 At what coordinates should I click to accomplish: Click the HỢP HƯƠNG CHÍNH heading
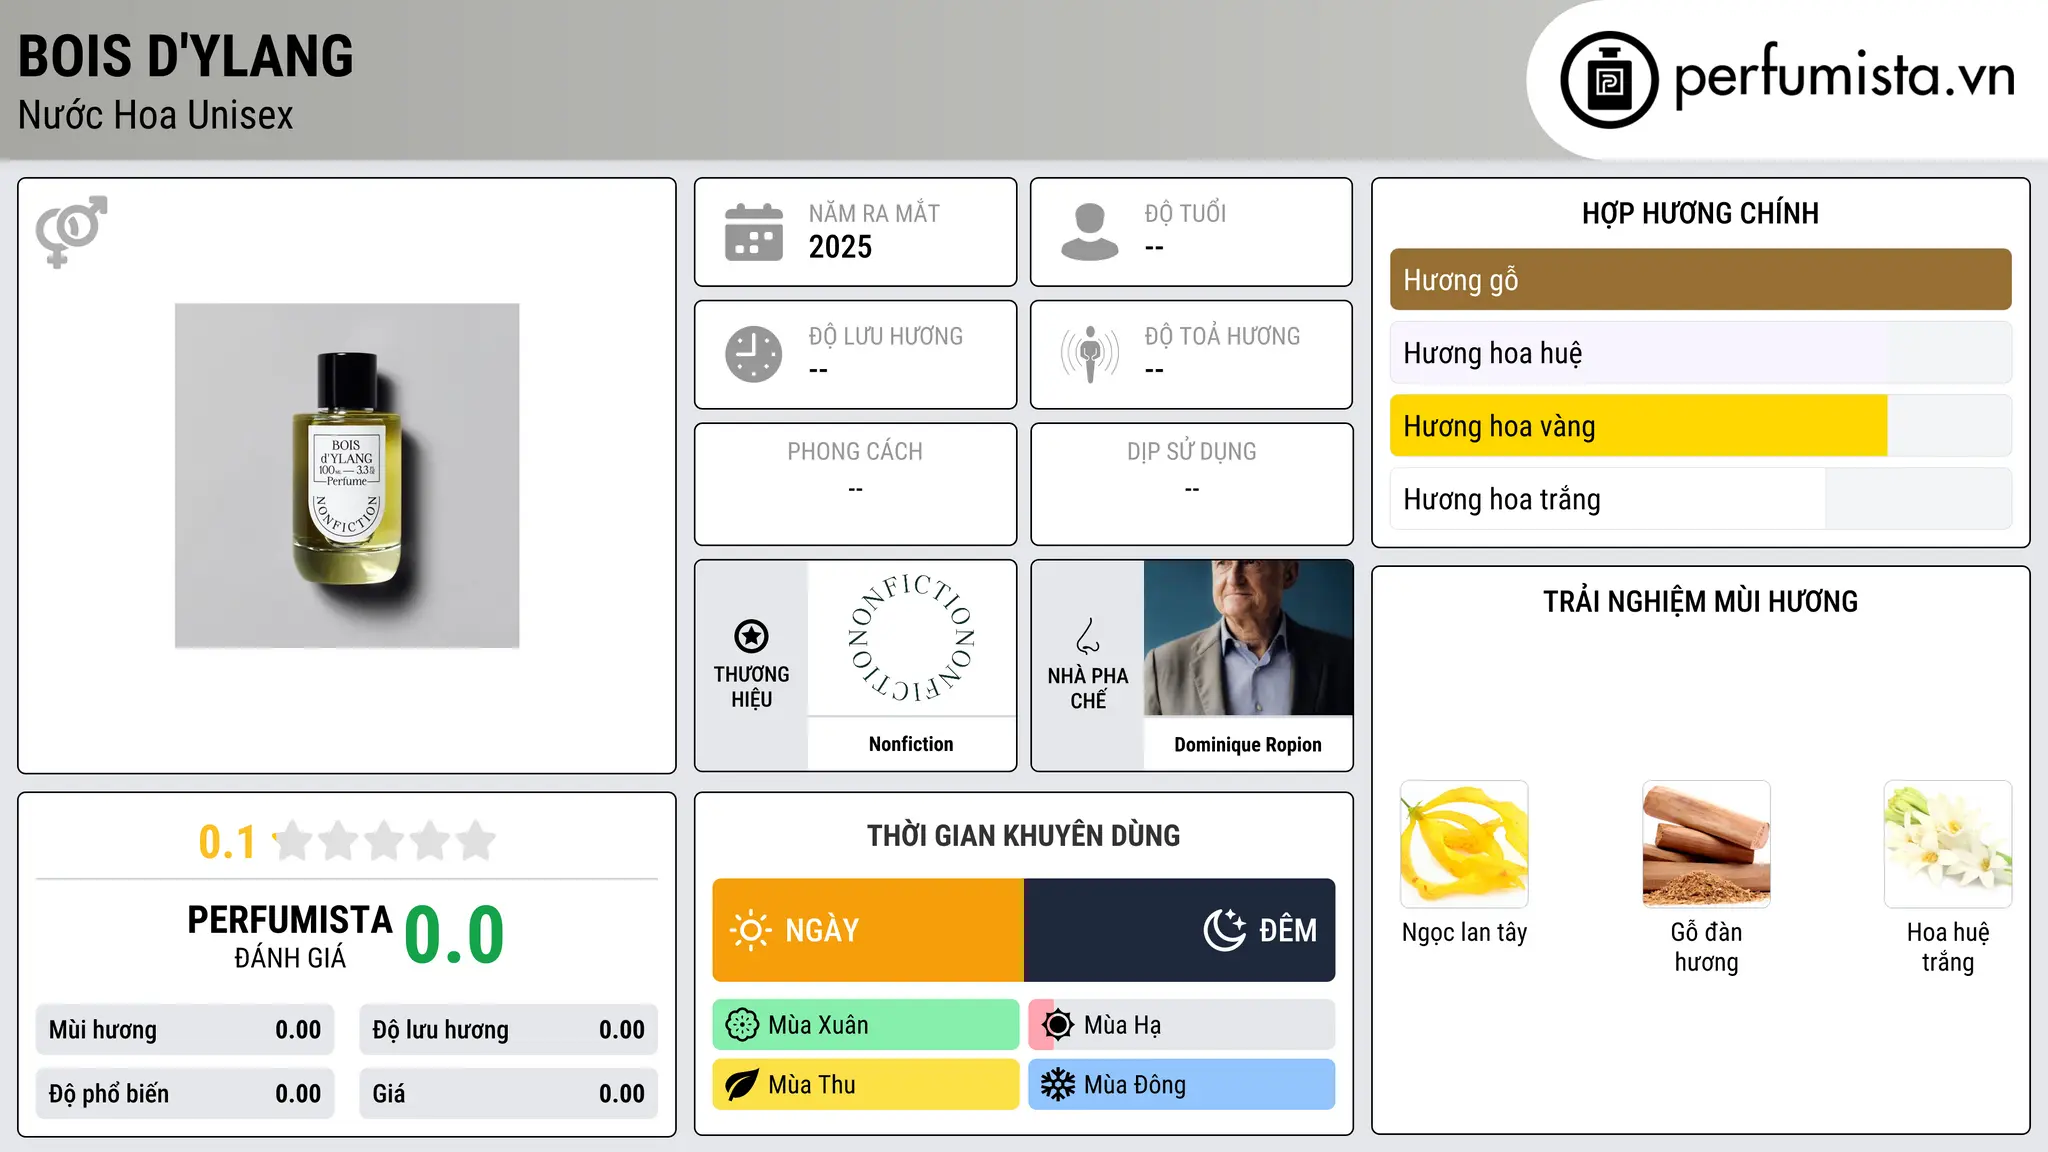click(x=1700, y=213)
